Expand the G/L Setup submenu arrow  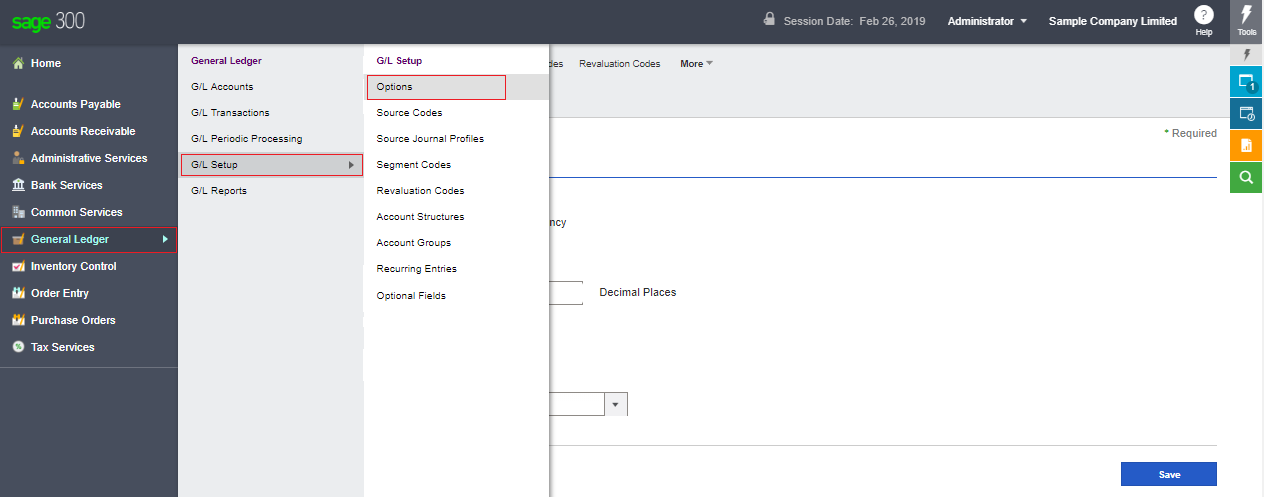351,165
